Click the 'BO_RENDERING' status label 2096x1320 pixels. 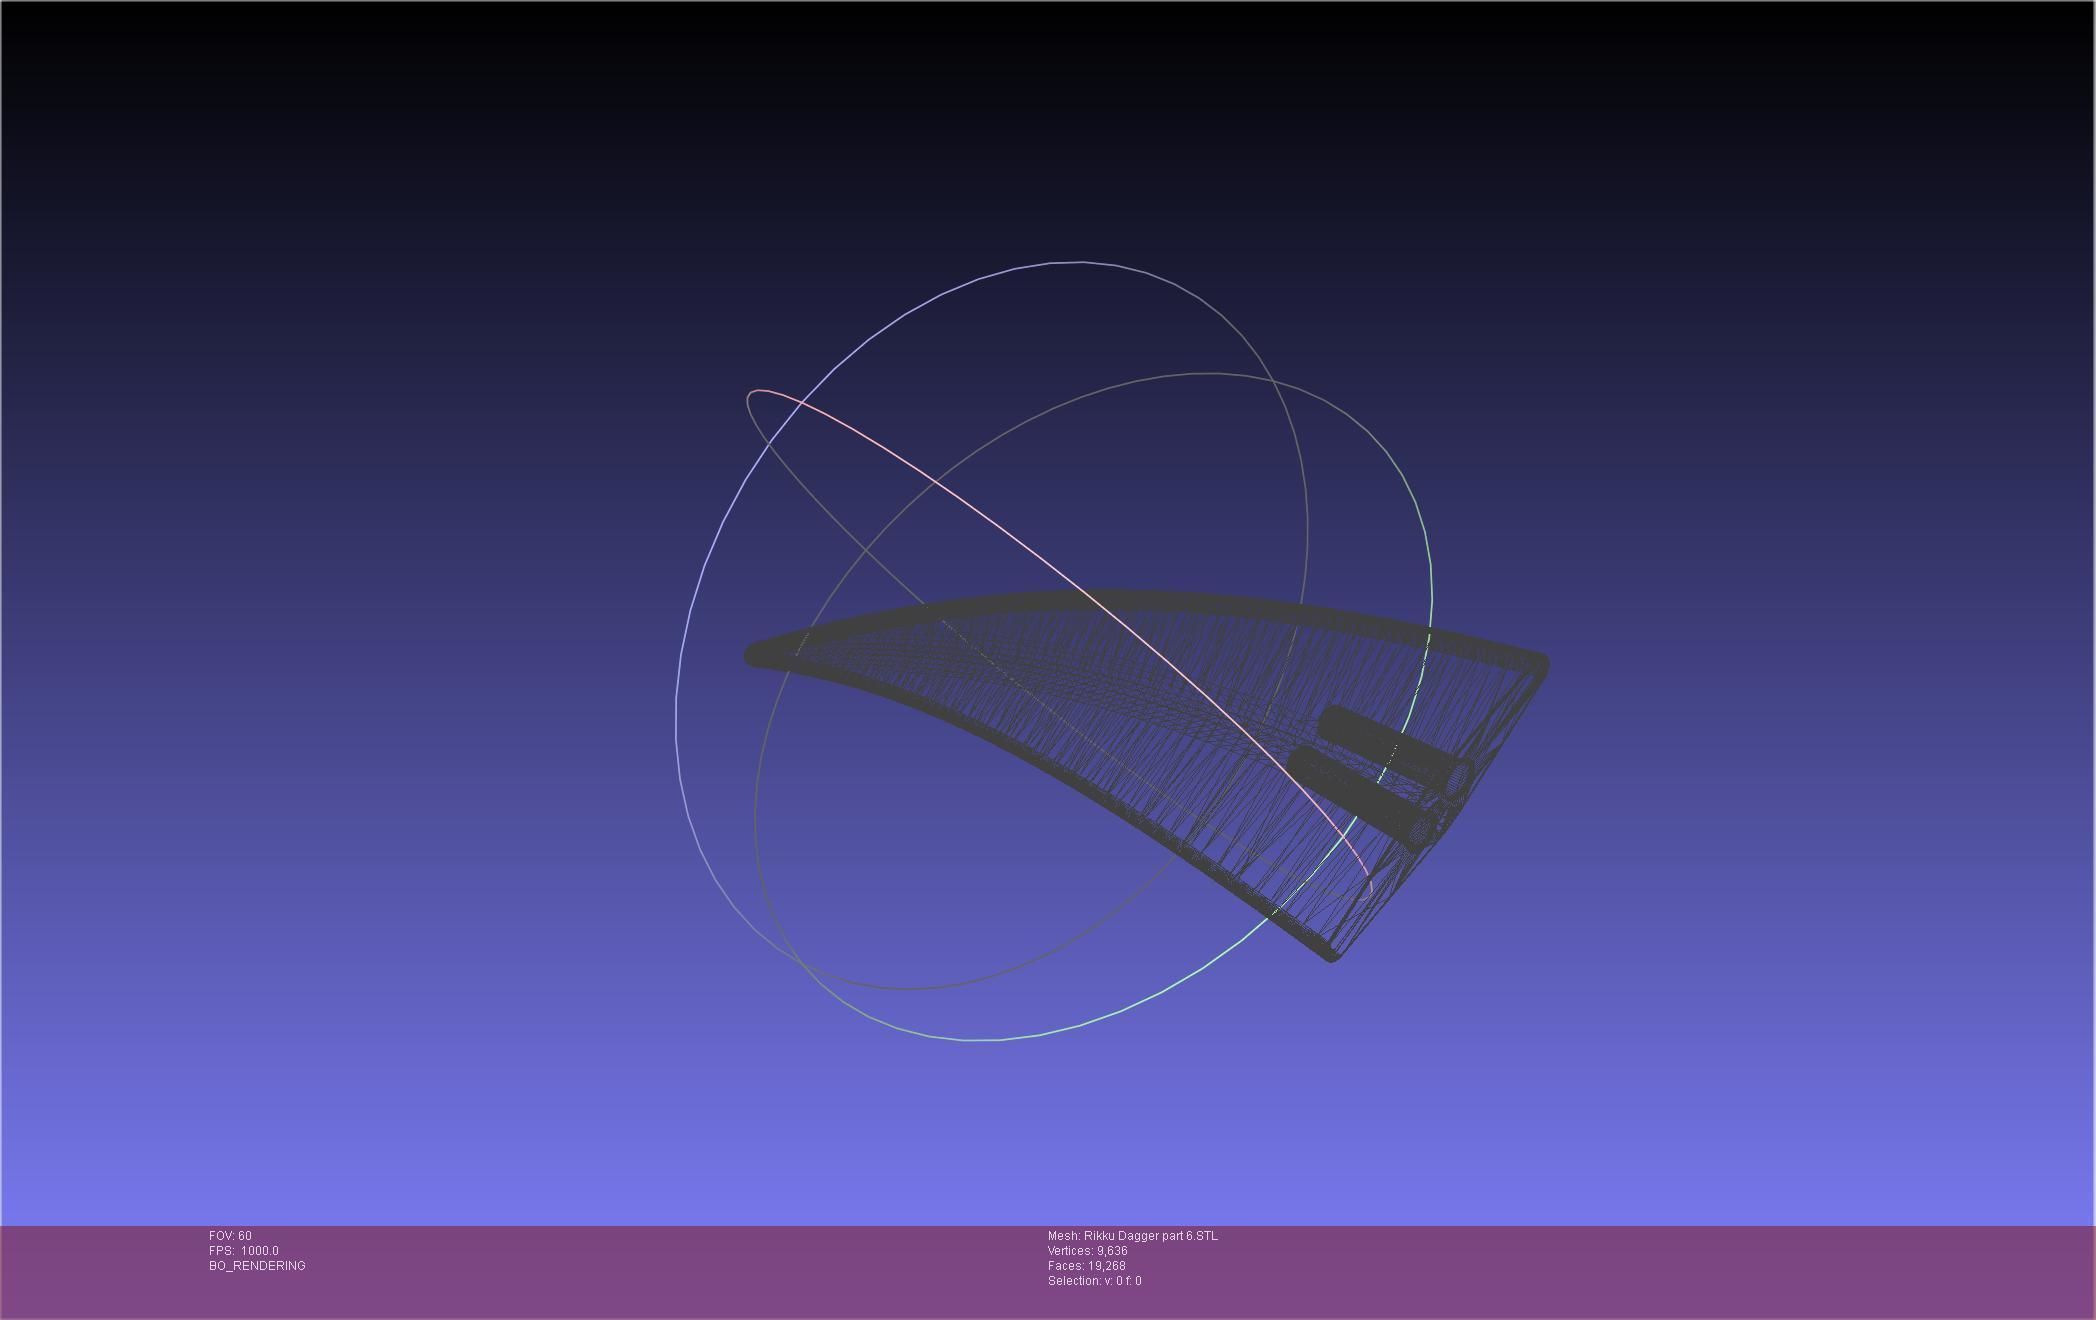257,1266
